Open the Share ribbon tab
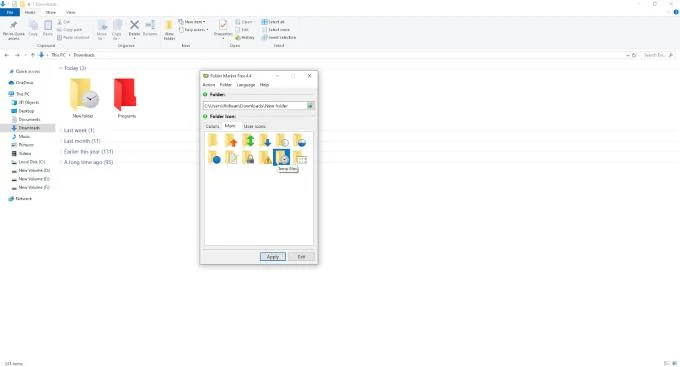 tap(50, 12)
